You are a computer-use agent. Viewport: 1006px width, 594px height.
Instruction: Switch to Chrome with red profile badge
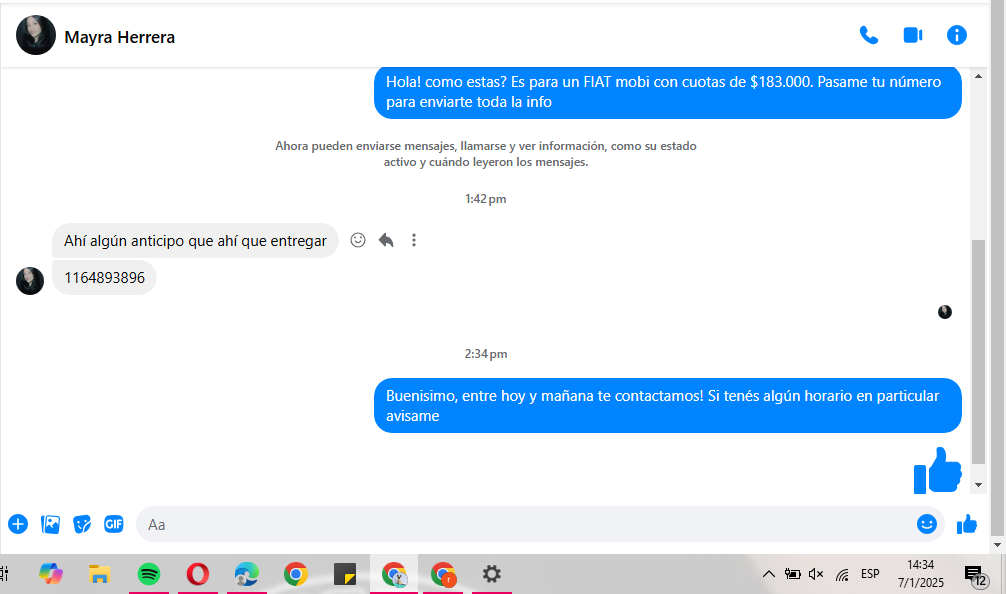443,573
